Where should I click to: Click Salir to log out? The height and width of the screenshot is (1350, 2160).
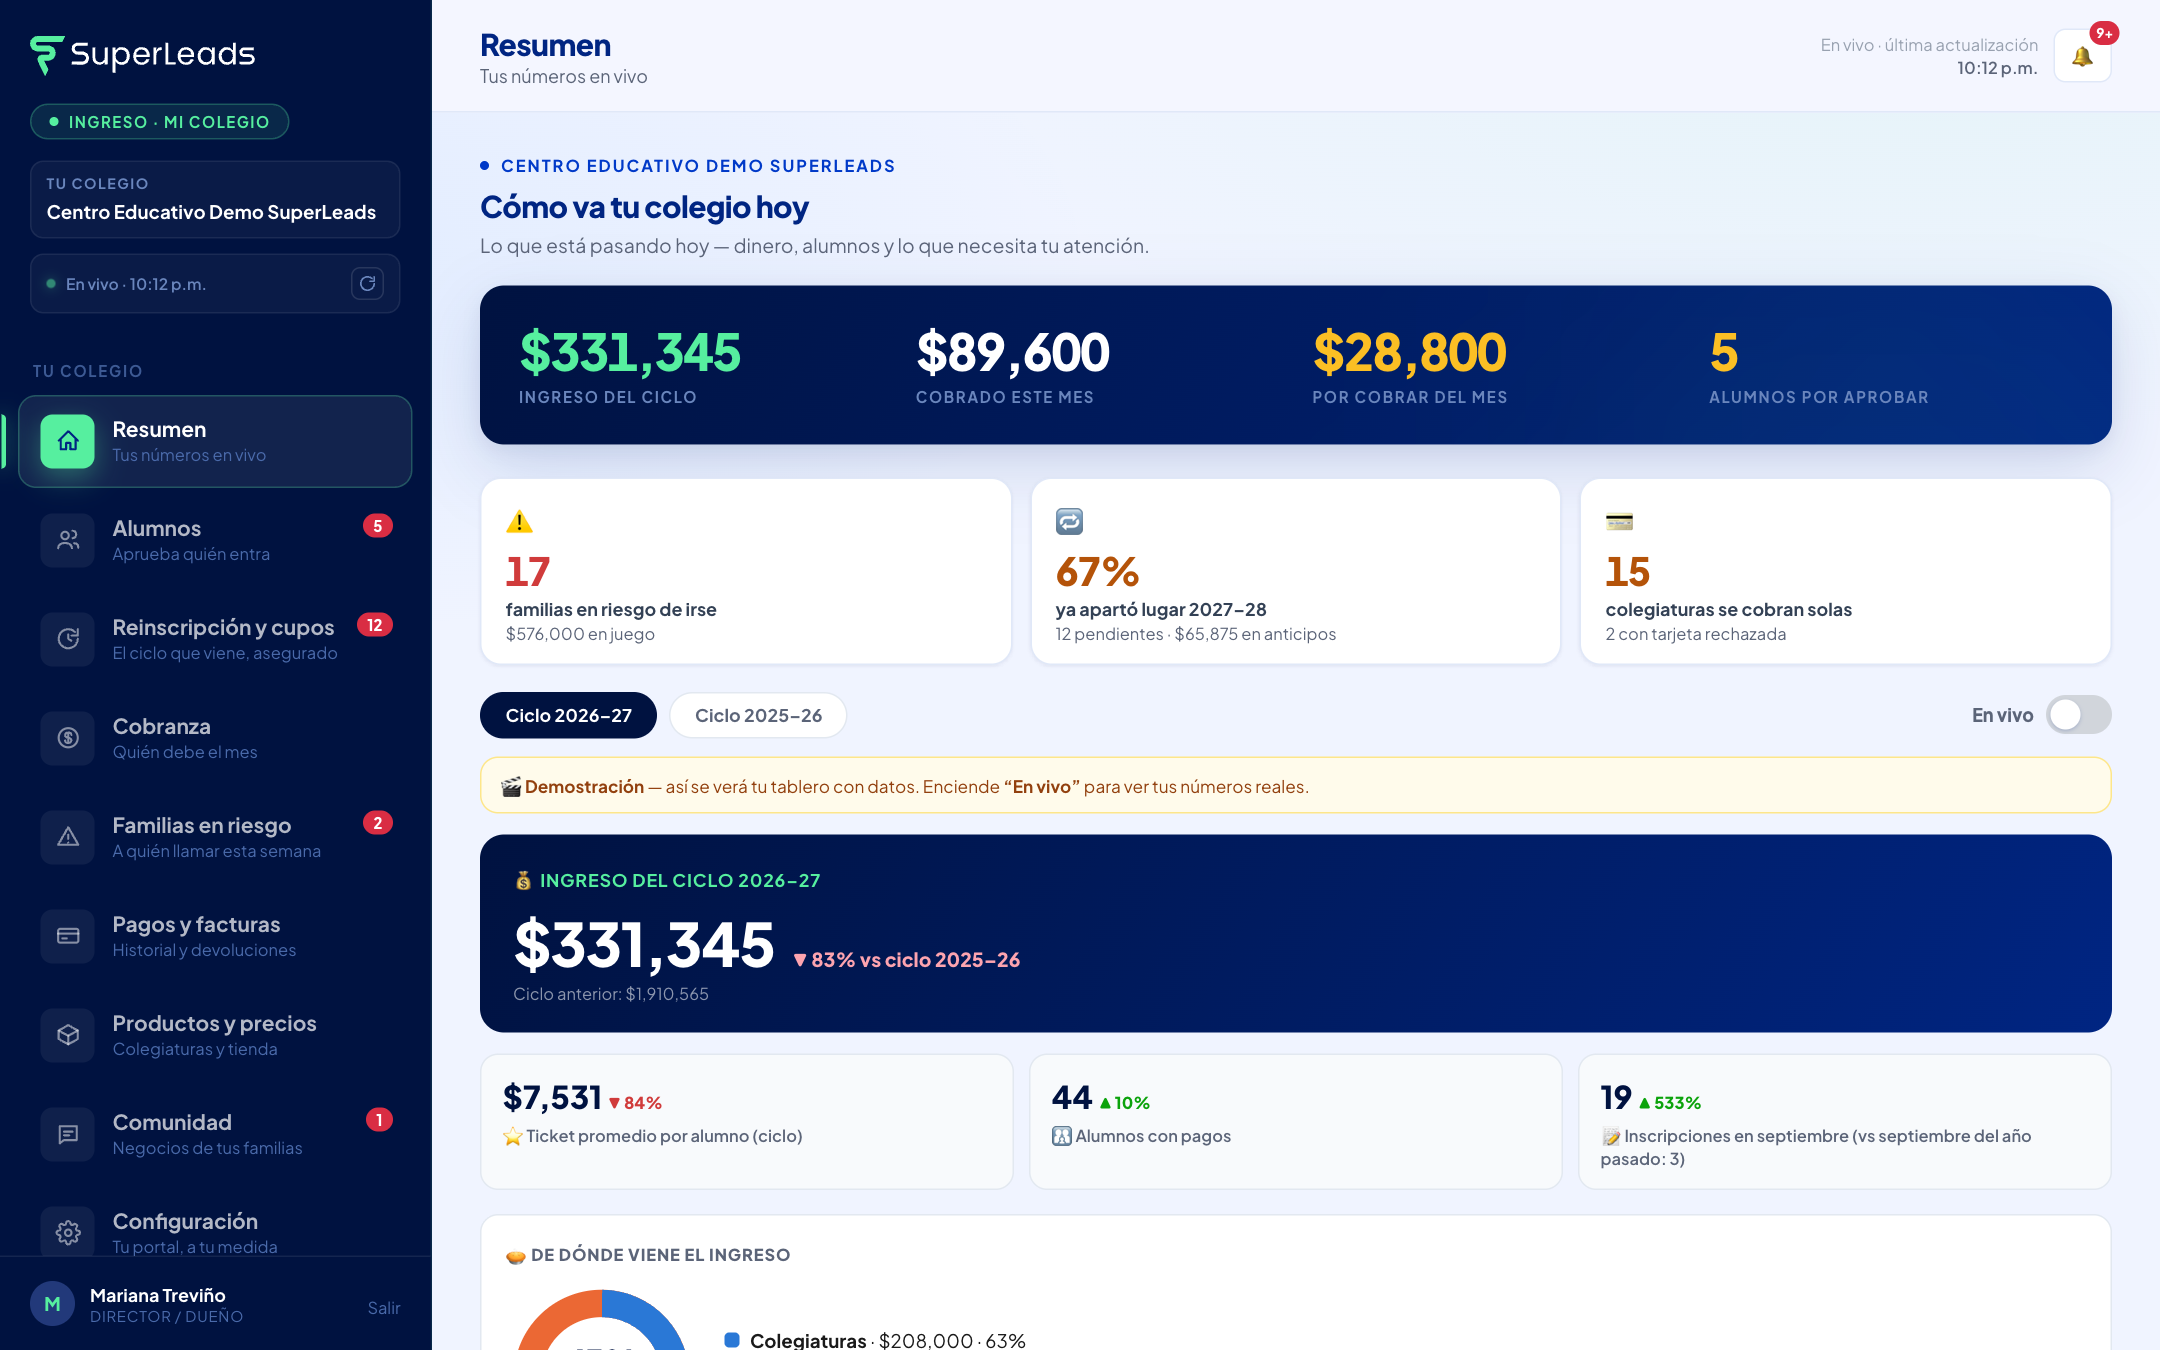point(384,1308)
